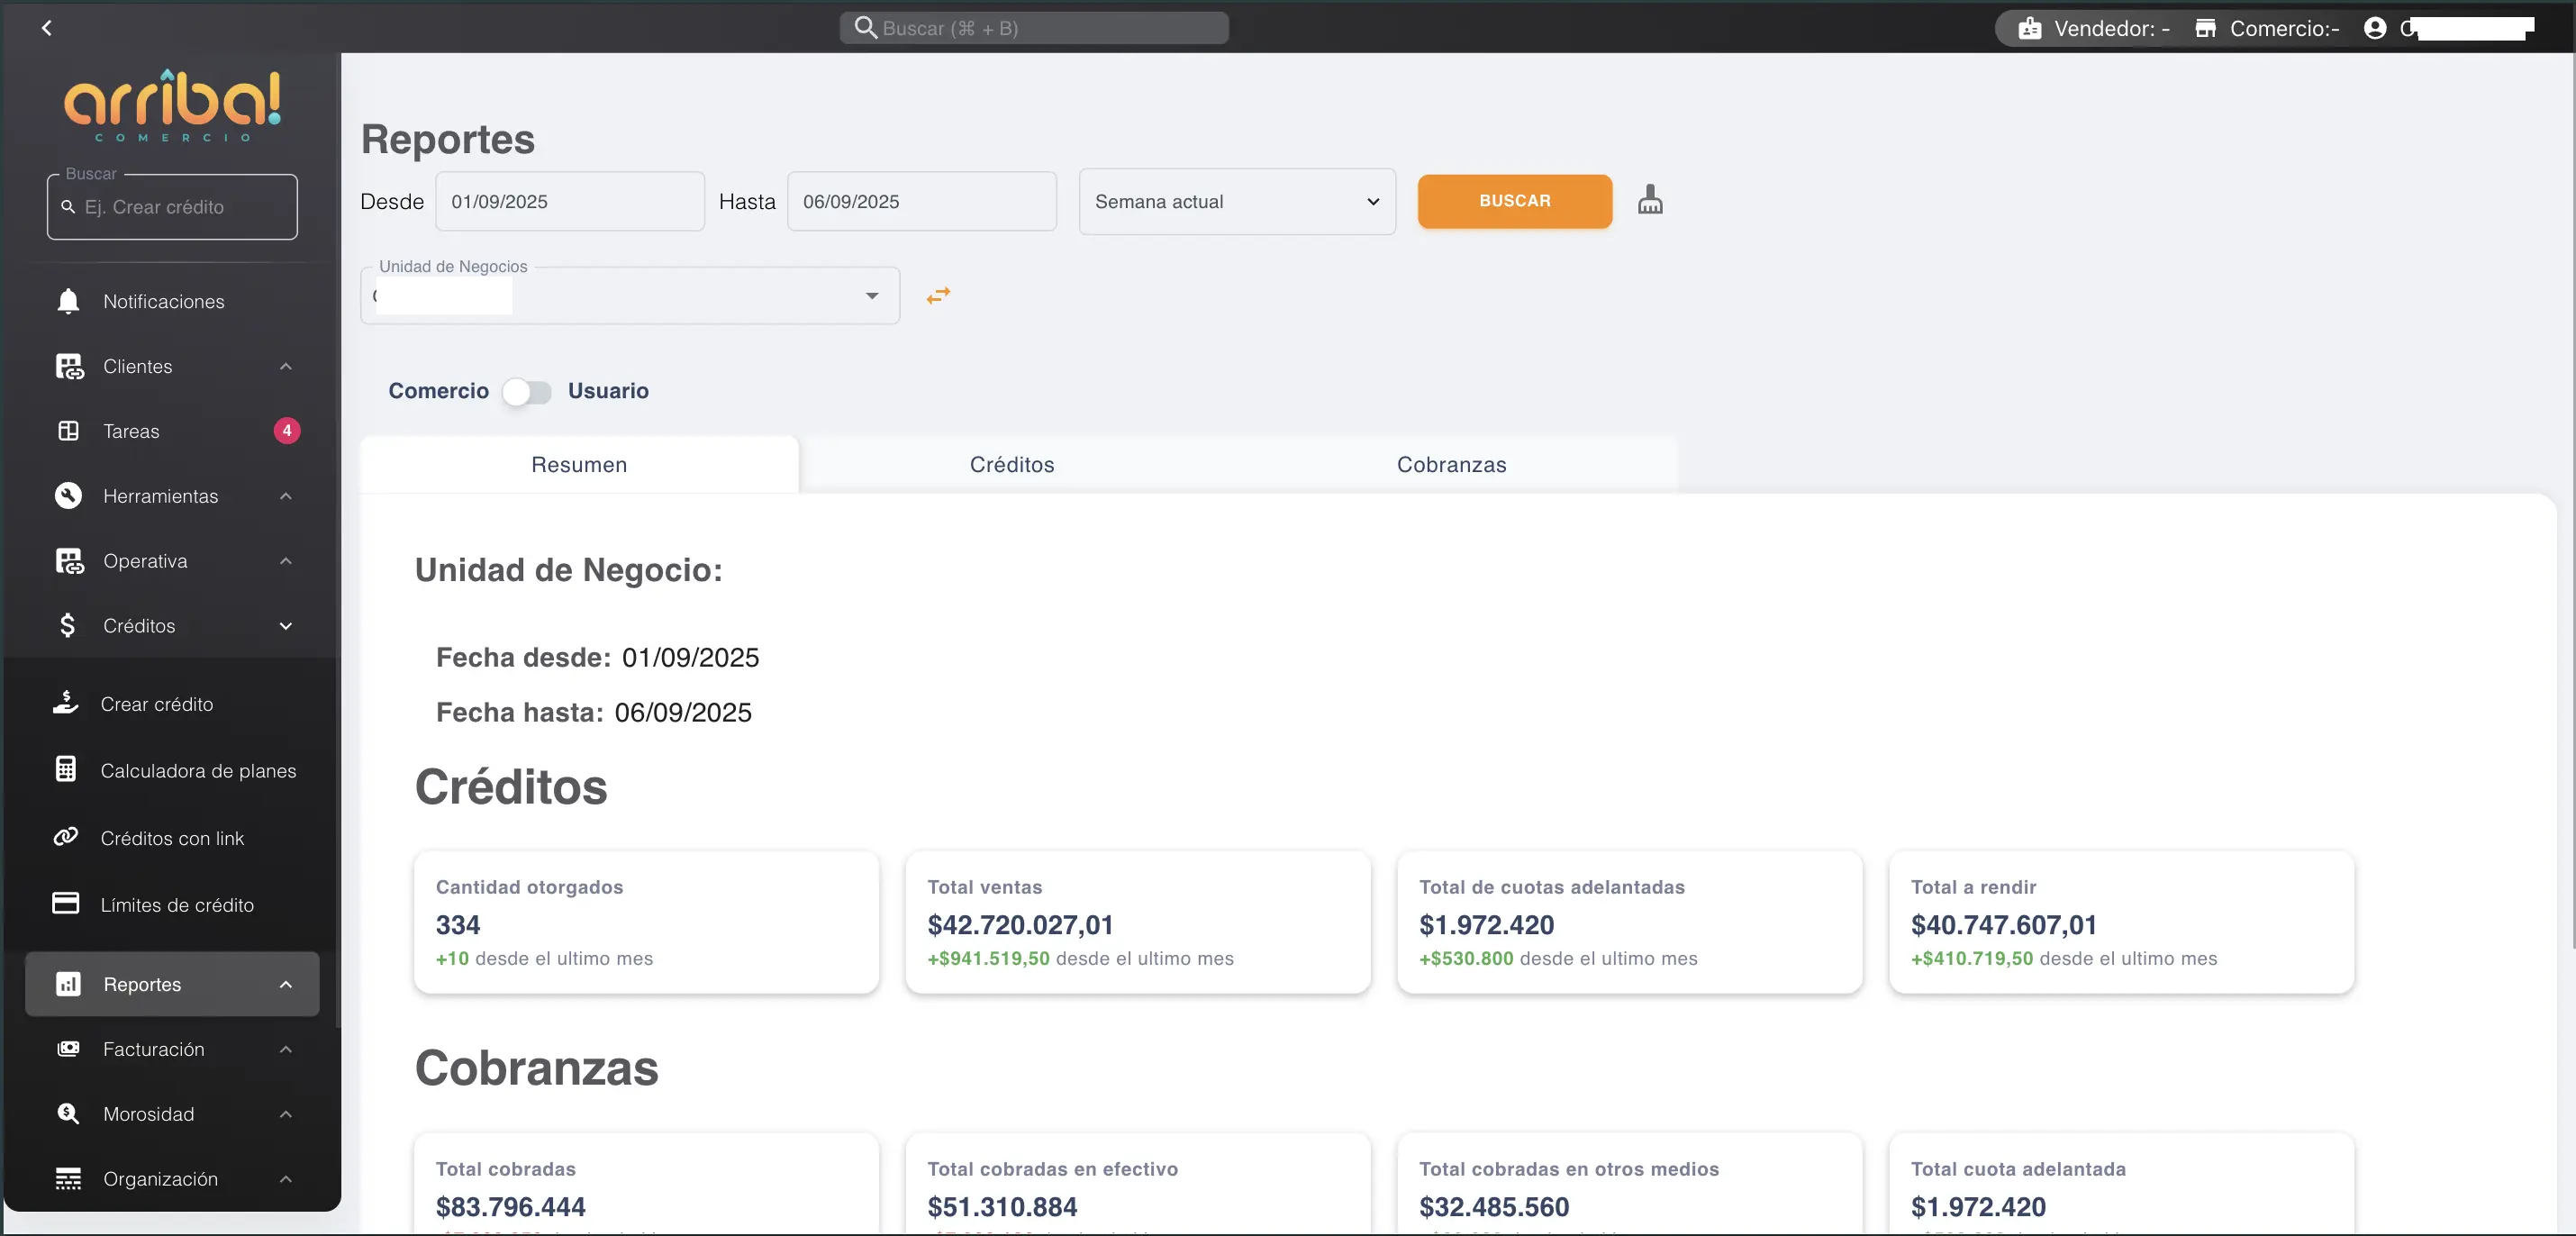The height and width of the screenshot is (1236, 2576).
Task: Switch to the Cobranzas tab
Action: (1451, 464)
